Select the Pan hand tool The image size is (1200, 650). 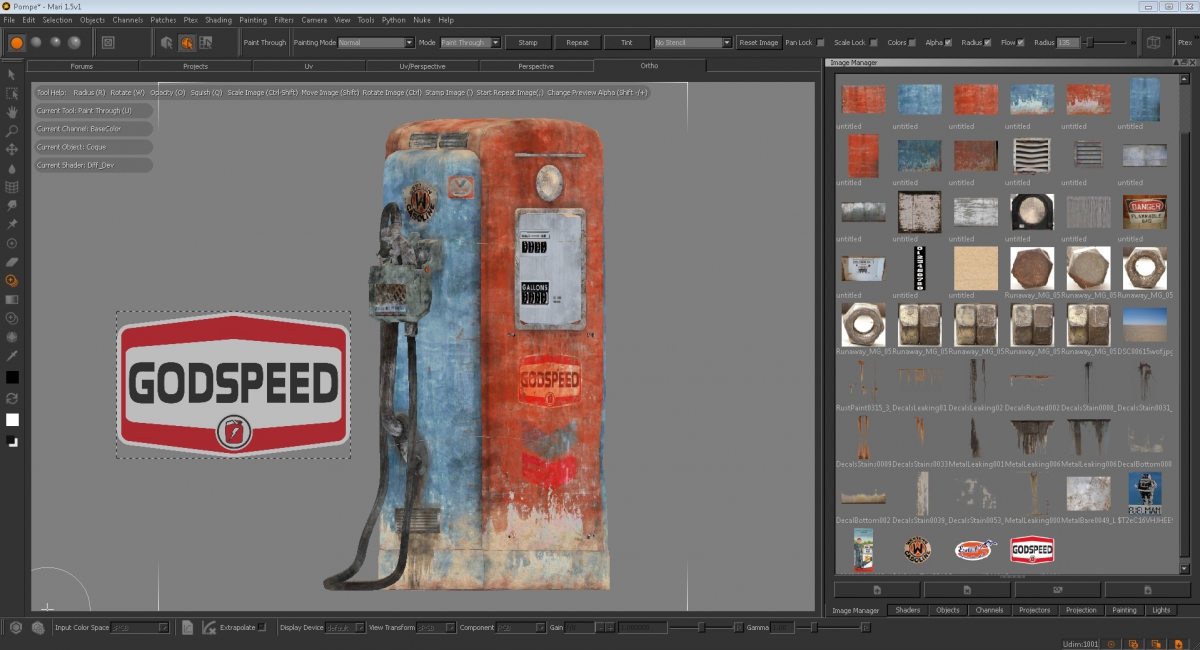click(x=12, y=112)
